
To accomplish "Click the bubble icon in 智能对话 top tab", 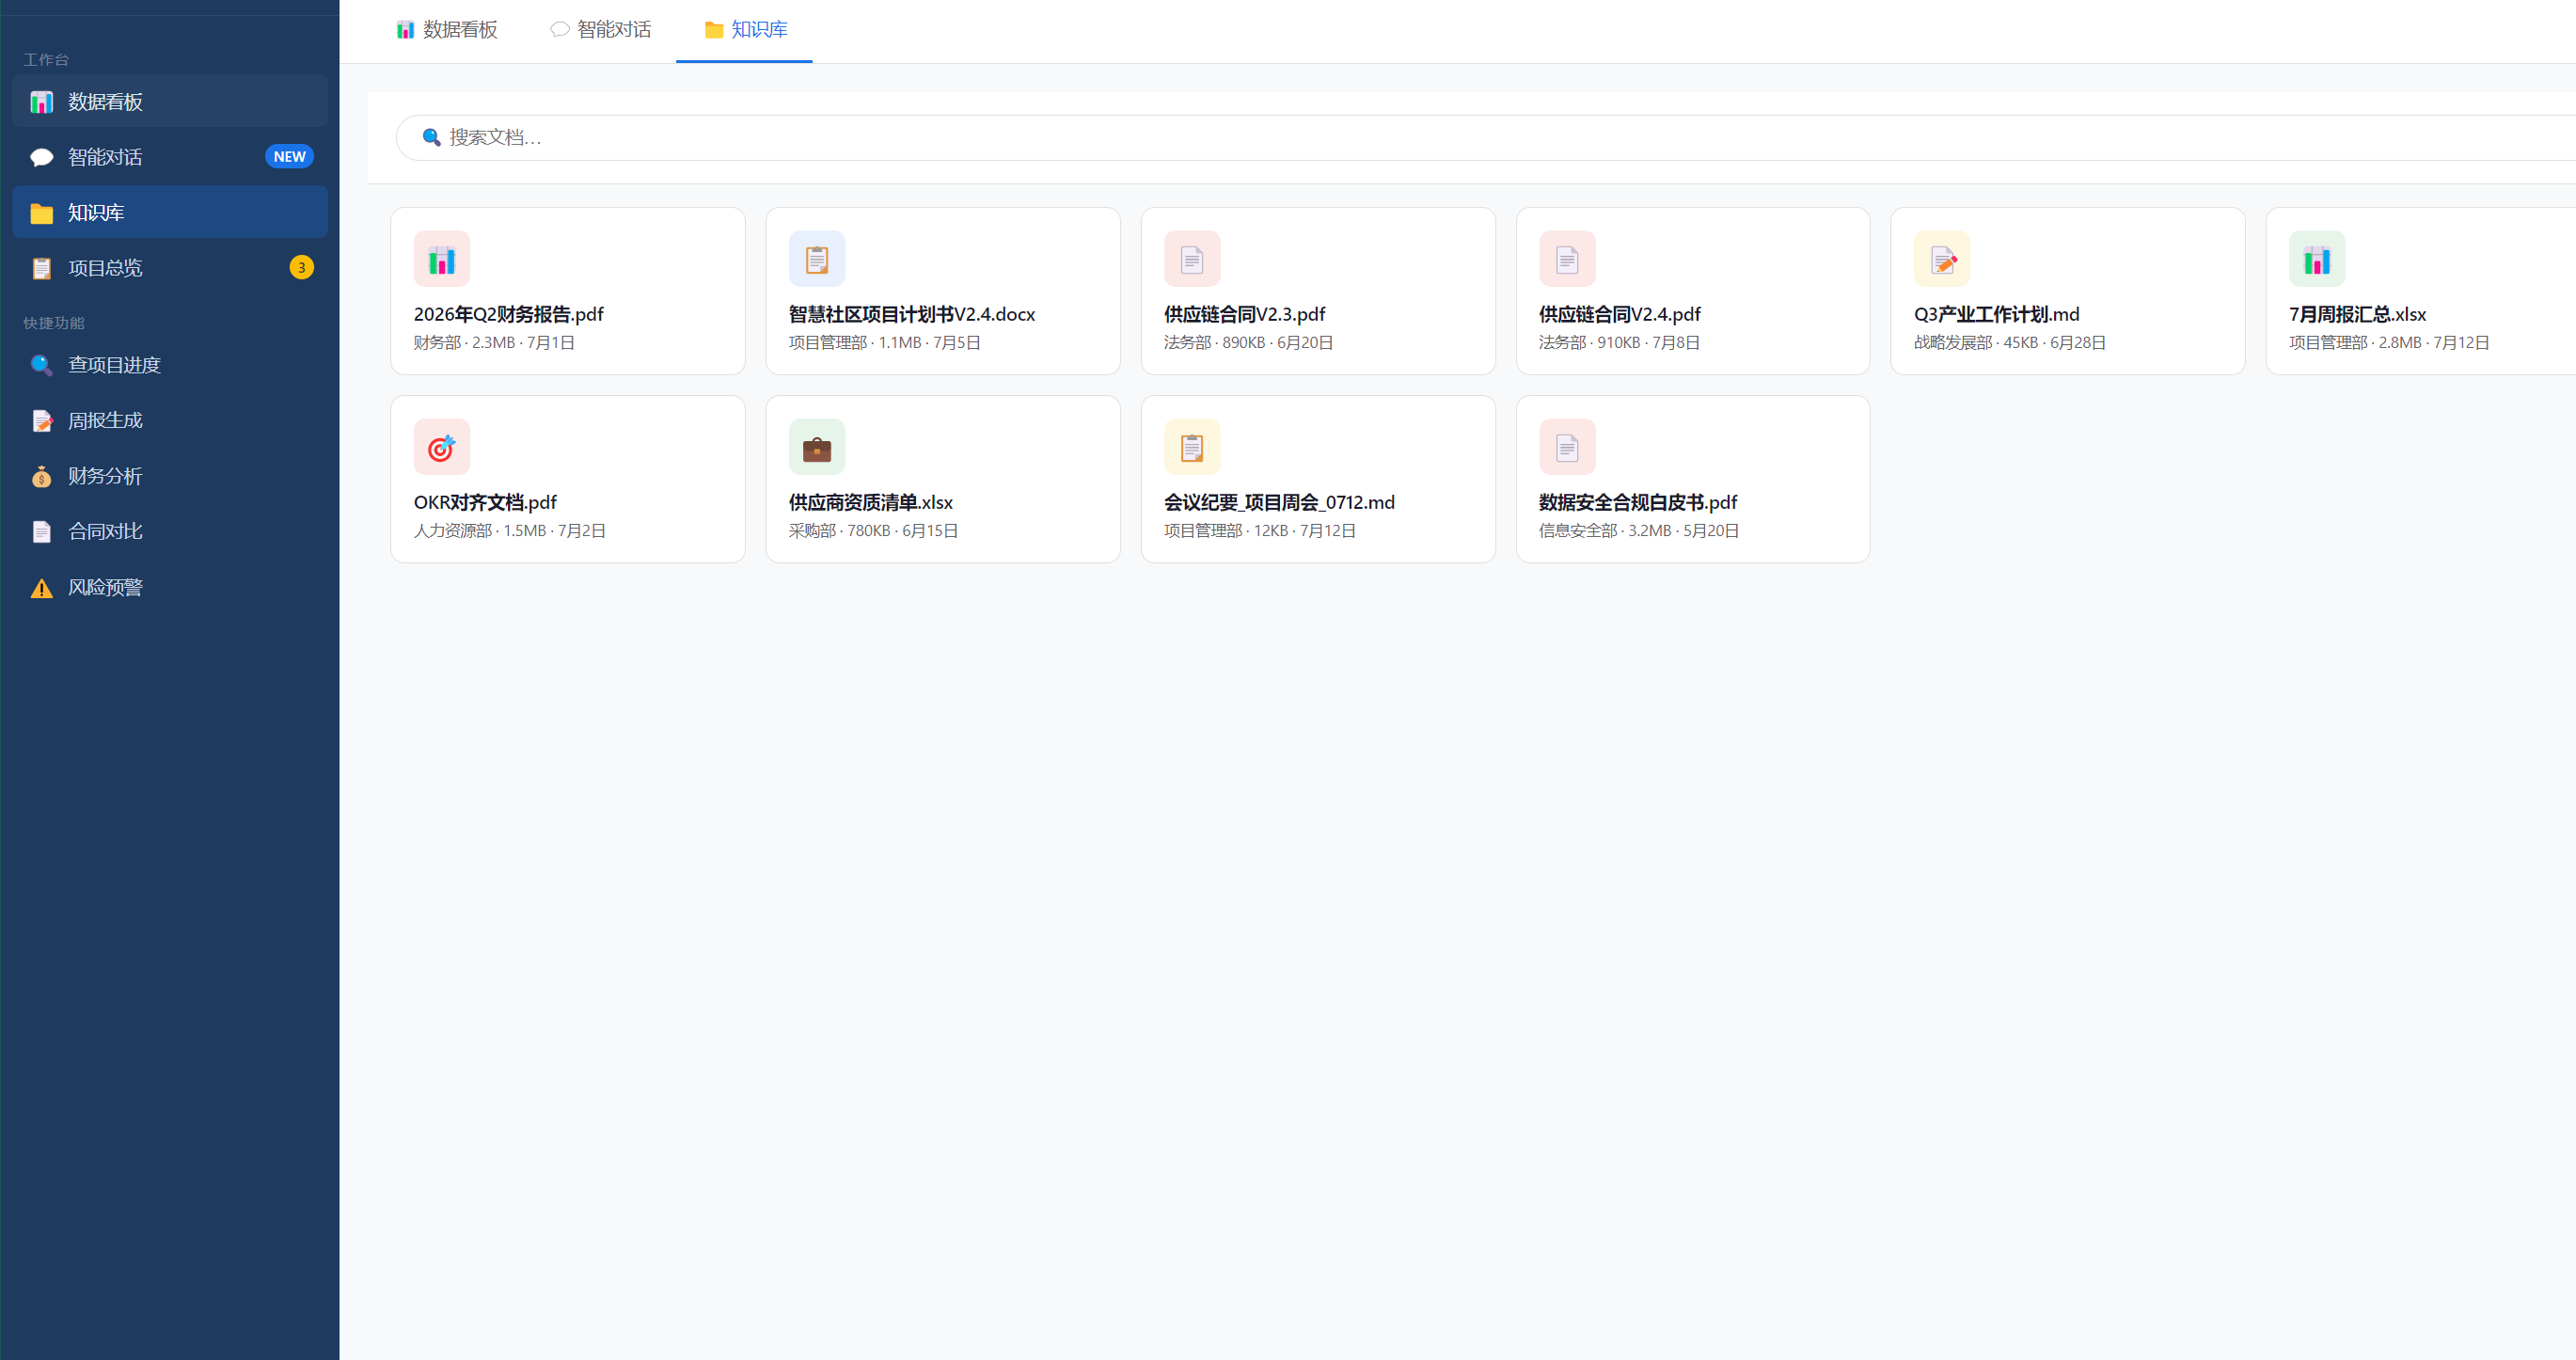I will (x=560, y=30).
